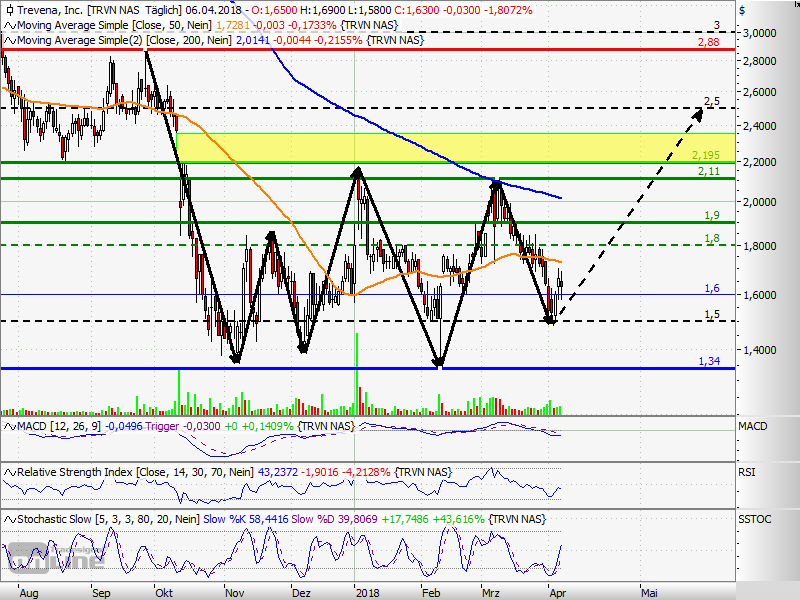Click the $ symbol on the price axis header
The width and height of the screenshot is (800, 600).
(x=743, y=11)
